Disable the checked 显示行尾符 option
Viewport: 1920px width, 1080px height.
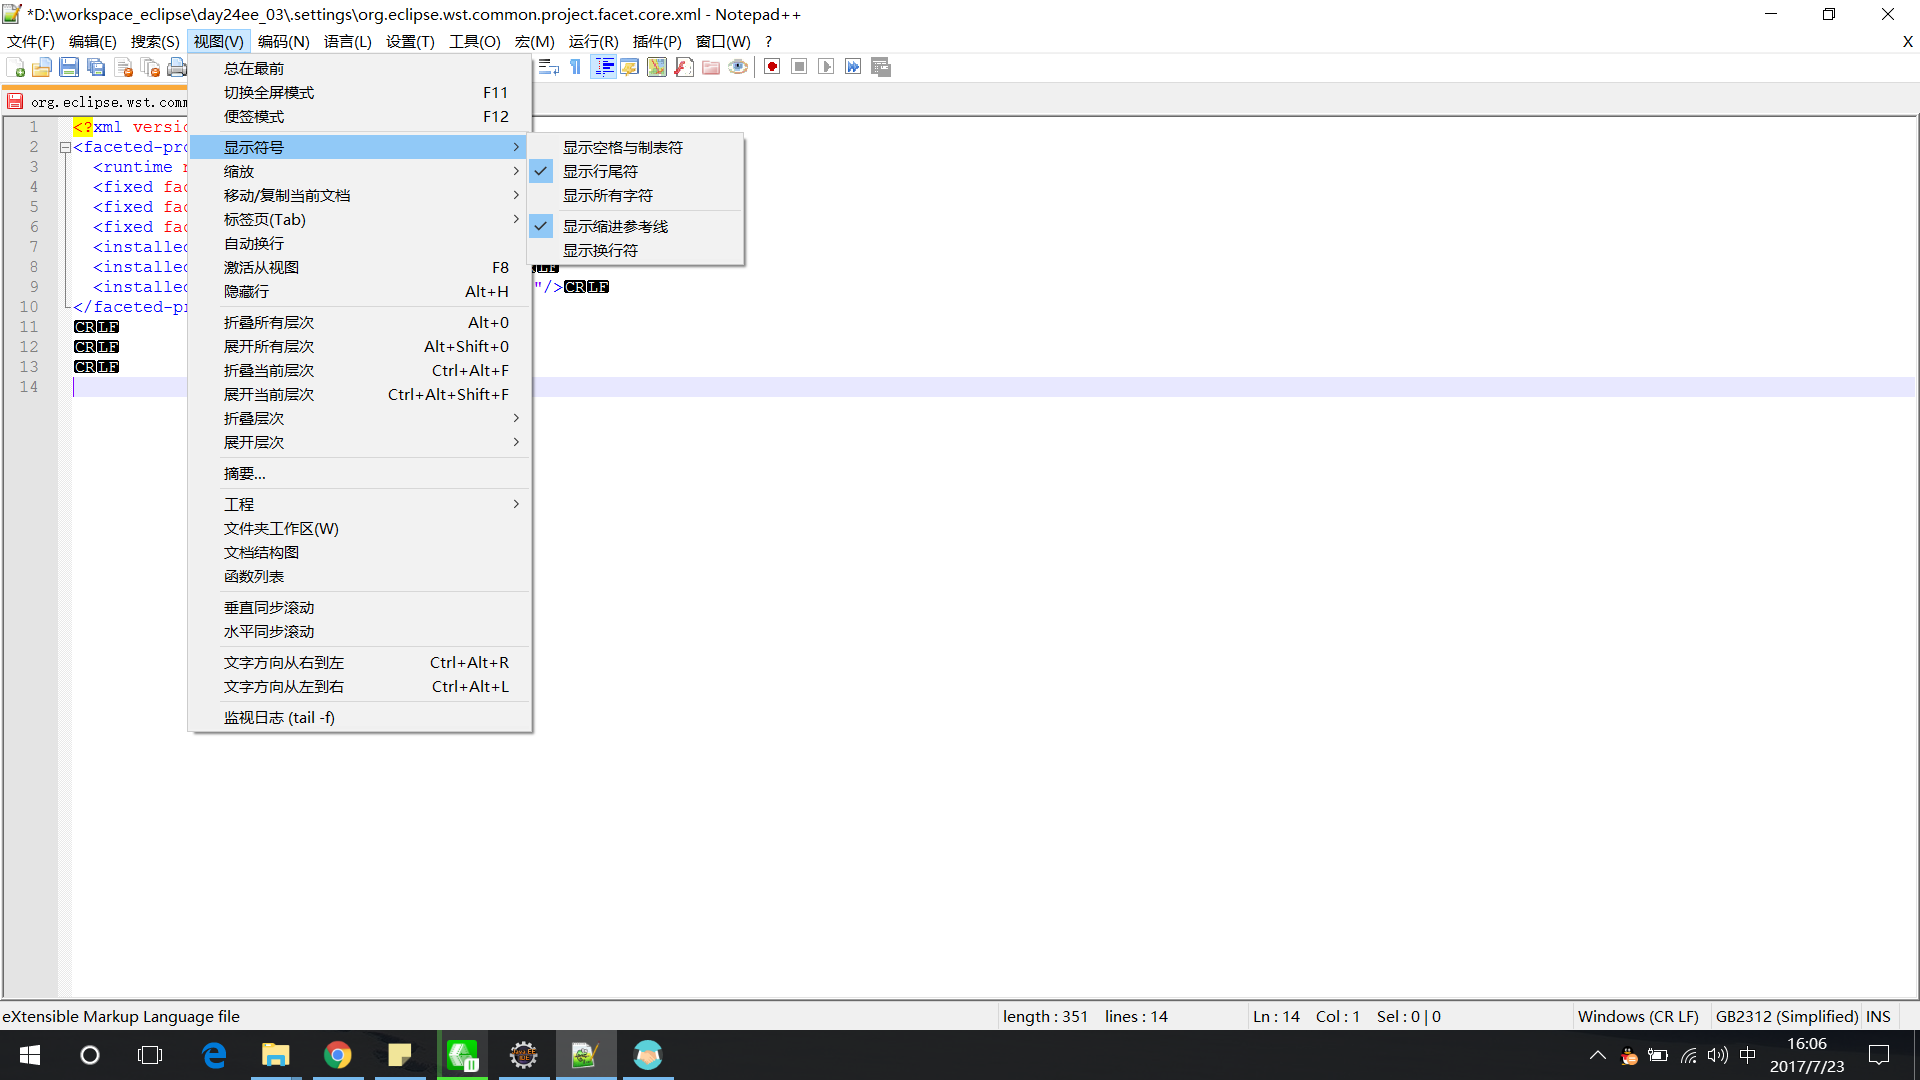pyautogui.click(x=600, y=171)
